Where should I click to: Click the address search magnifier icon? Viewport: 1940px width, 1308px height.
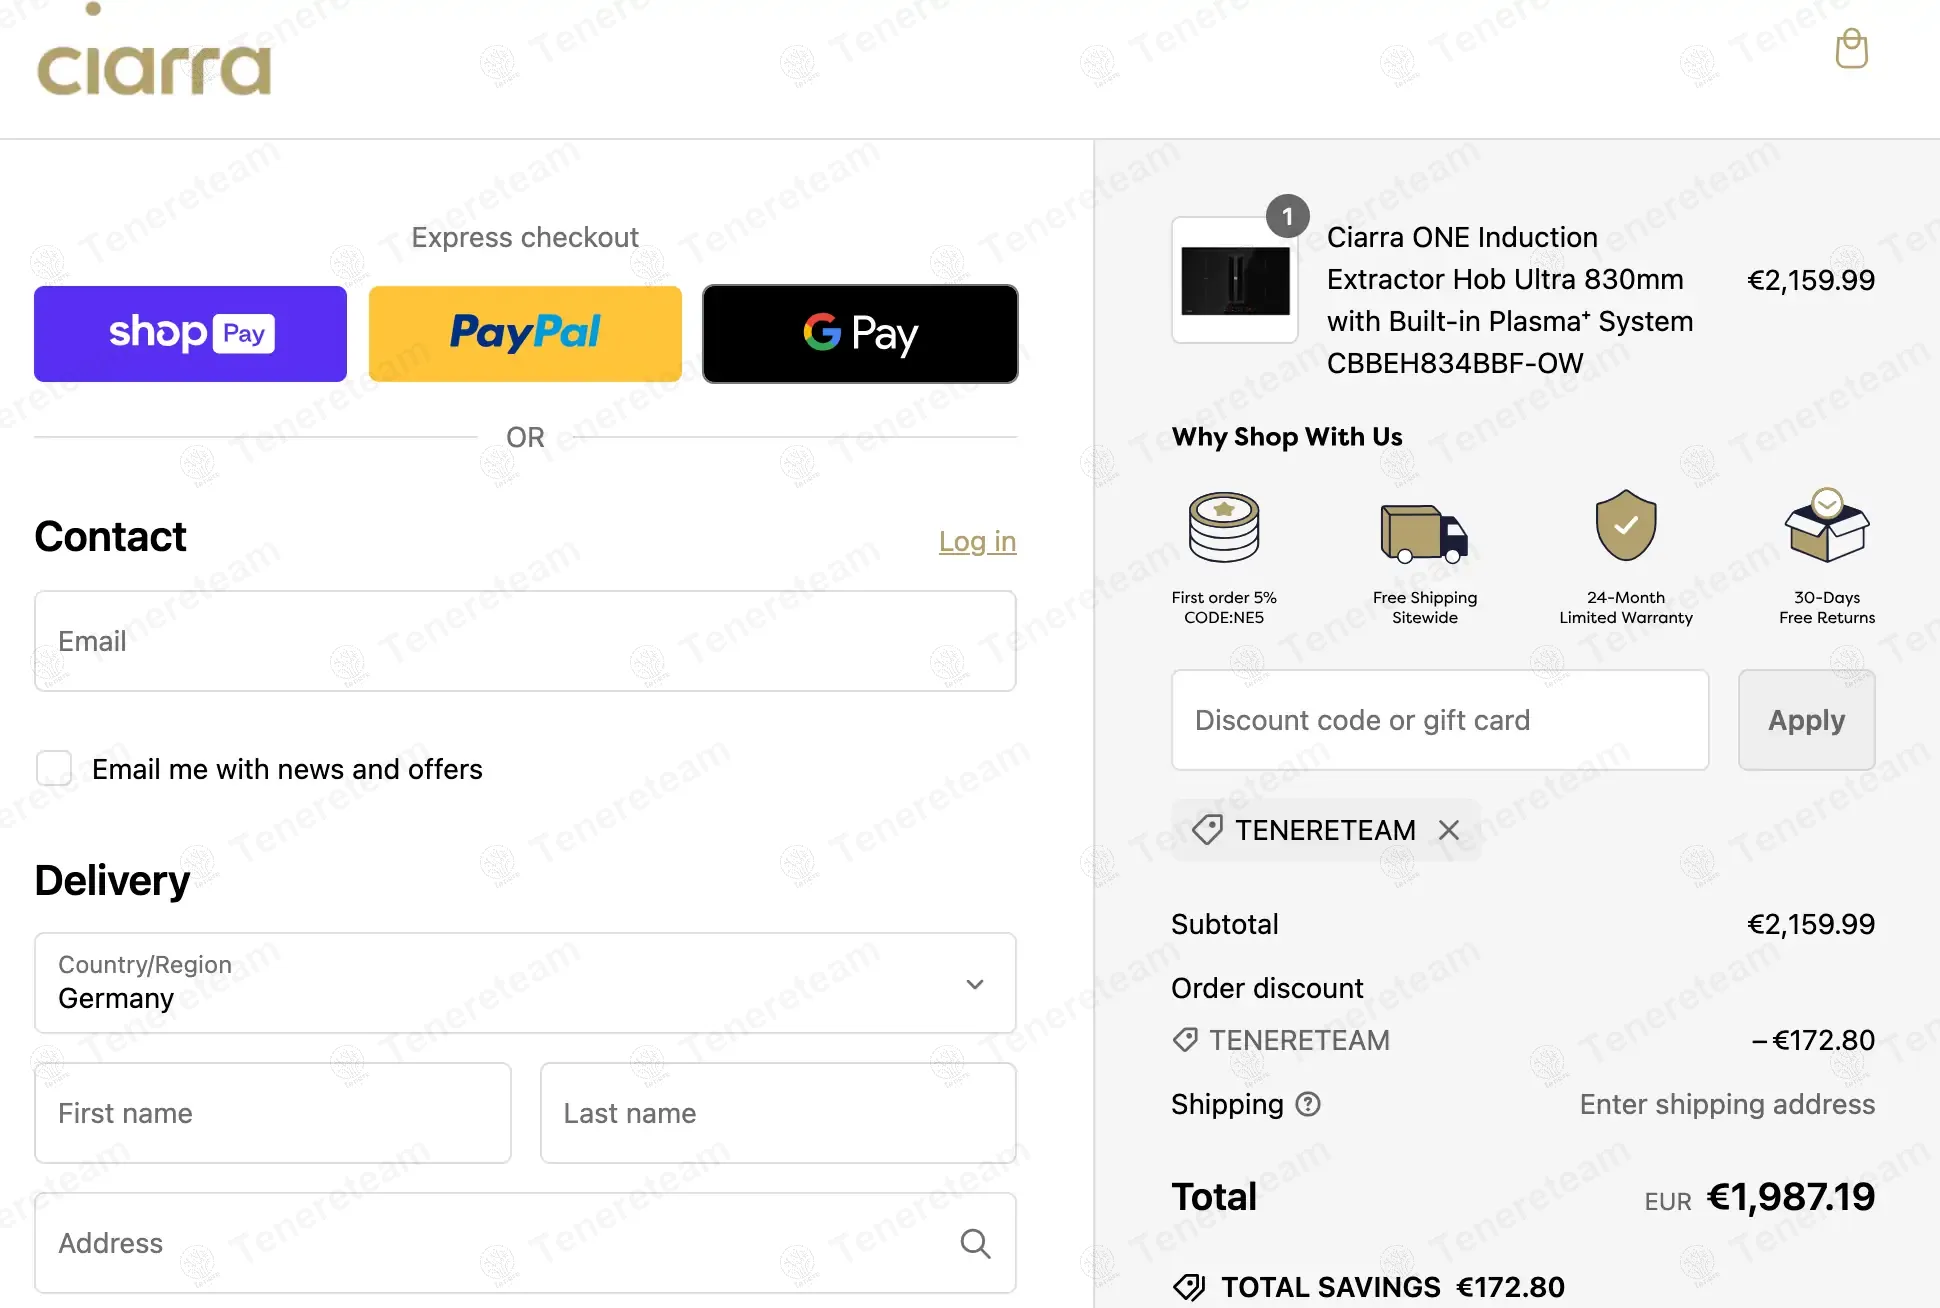point(975,1243)
